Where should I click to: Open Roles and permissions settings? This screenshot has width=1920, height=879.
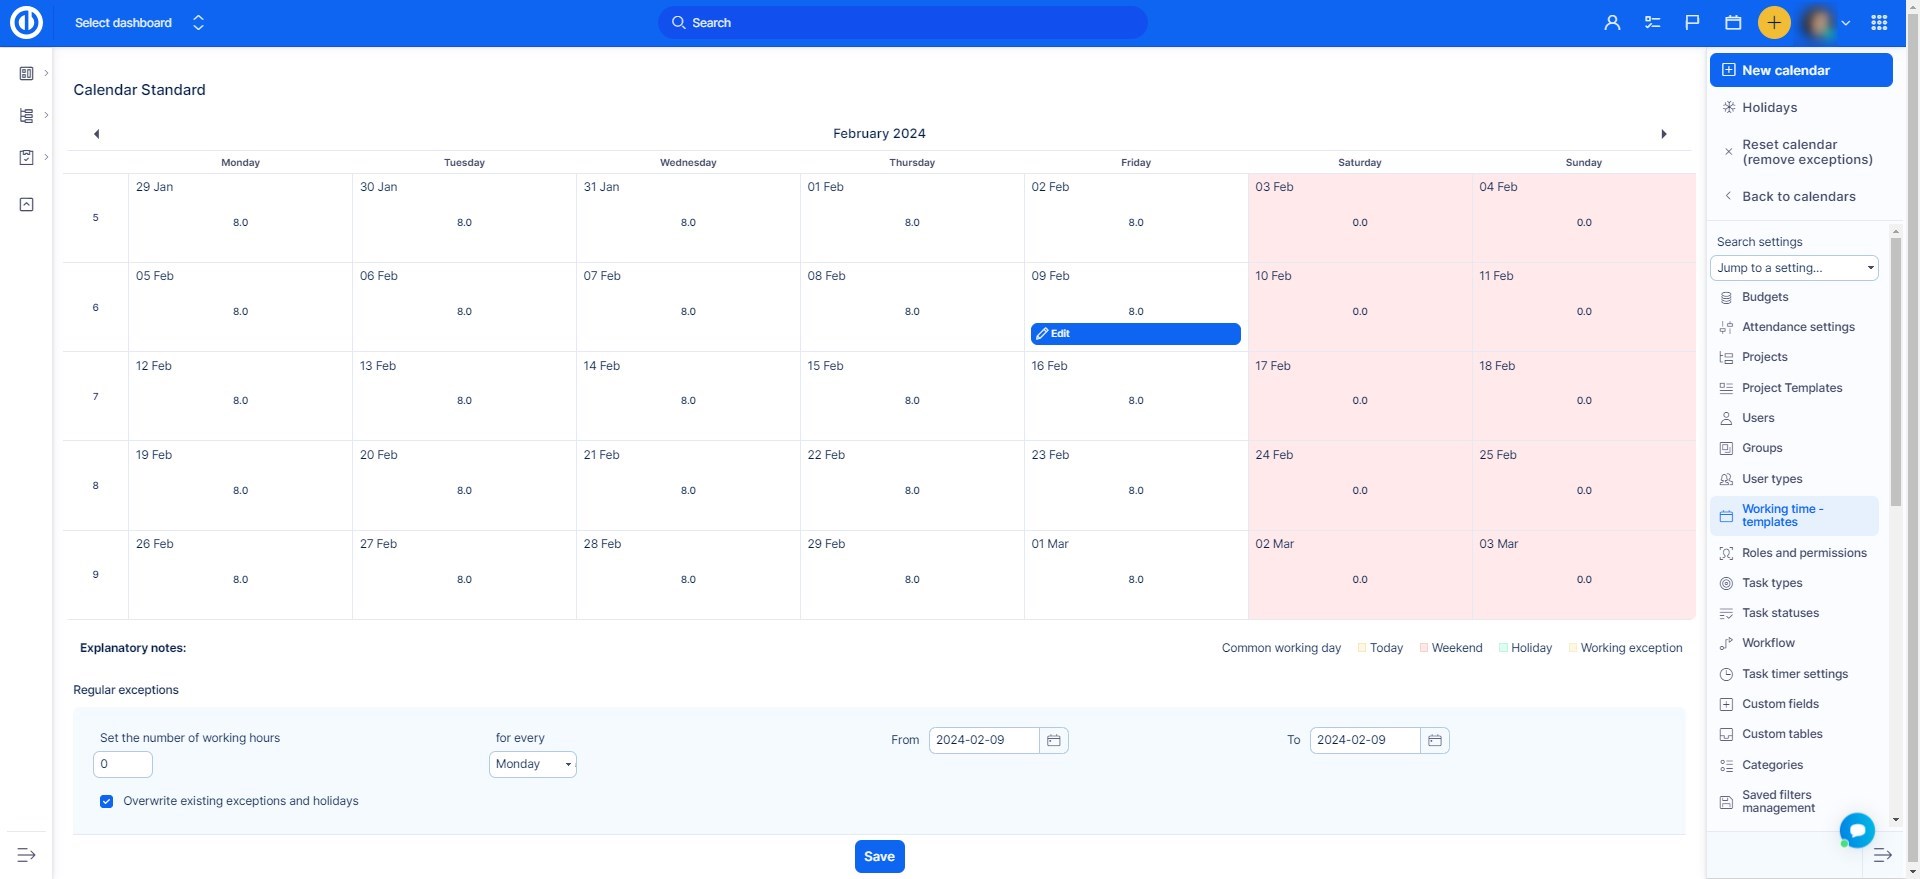pos(1803,553)
